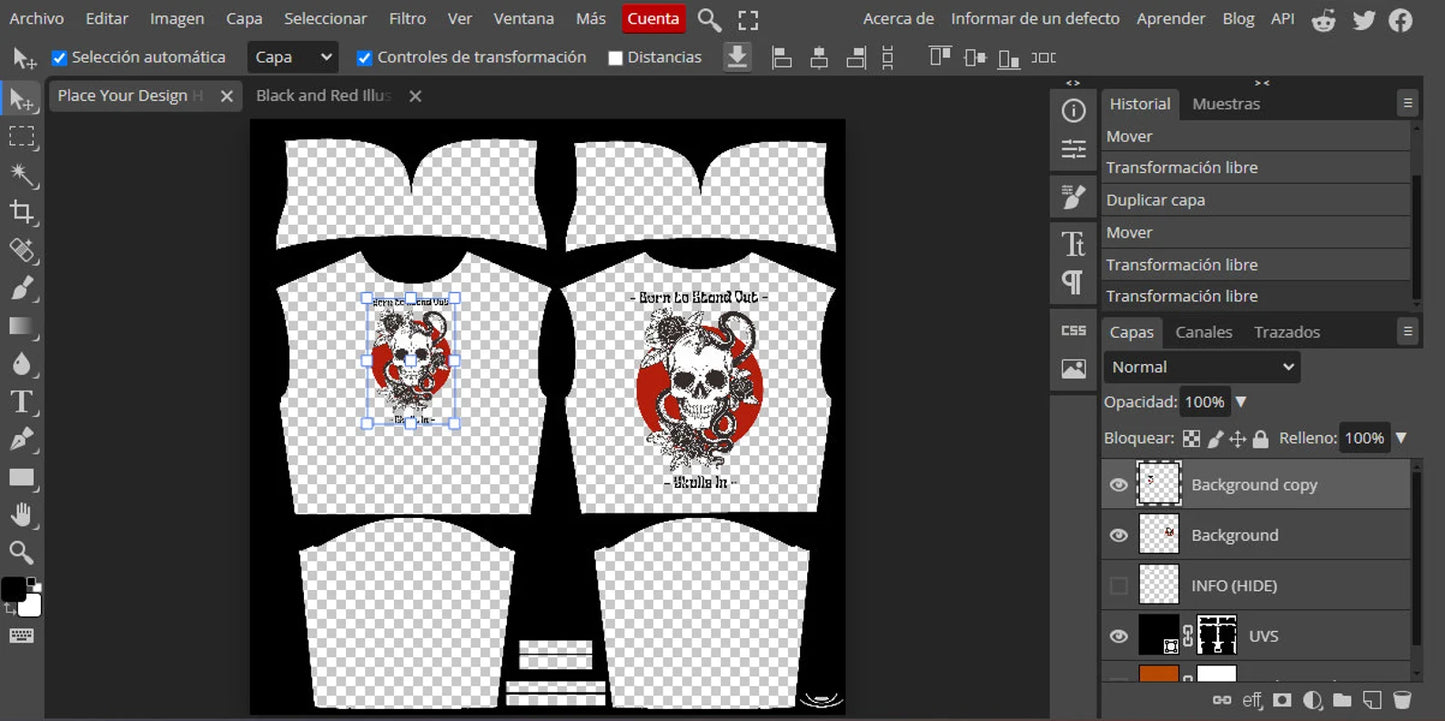Image resolution: width=1445 pixels, height=721 pixels.
Task: Open the Informar de un defecto link
Action: (1035, 19)
